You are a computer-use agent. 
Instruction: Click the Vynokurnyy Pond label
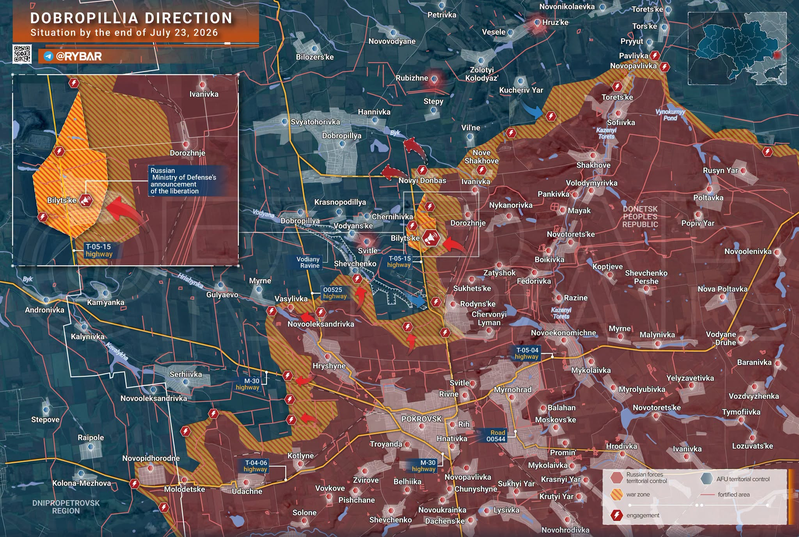tap(671, 114)
